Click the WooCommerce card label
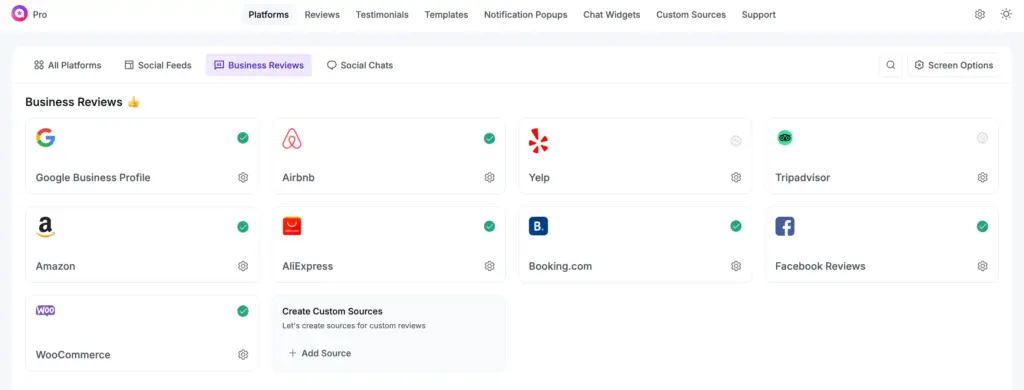The width and height of the screenshot is (1024, 390). pyautogui.click(x=73, y=355)
